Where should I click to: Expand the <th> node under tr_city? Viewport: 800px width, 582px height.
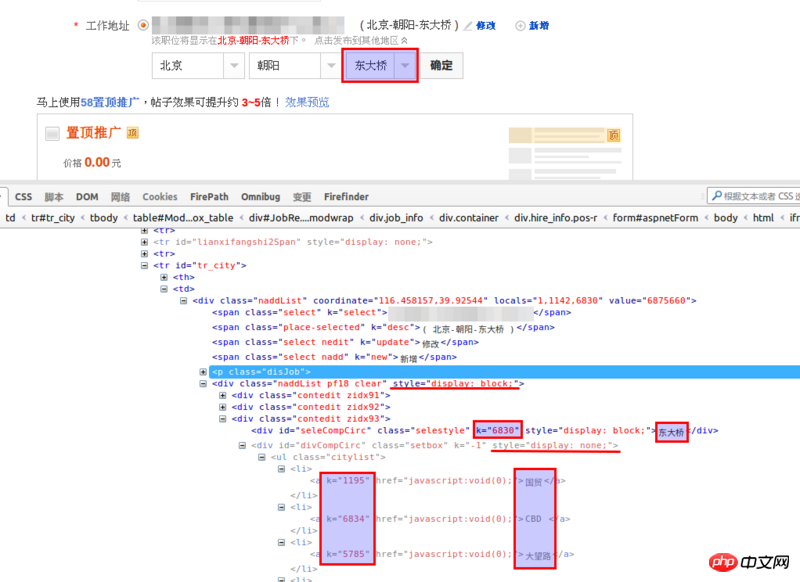pos(164,277)
